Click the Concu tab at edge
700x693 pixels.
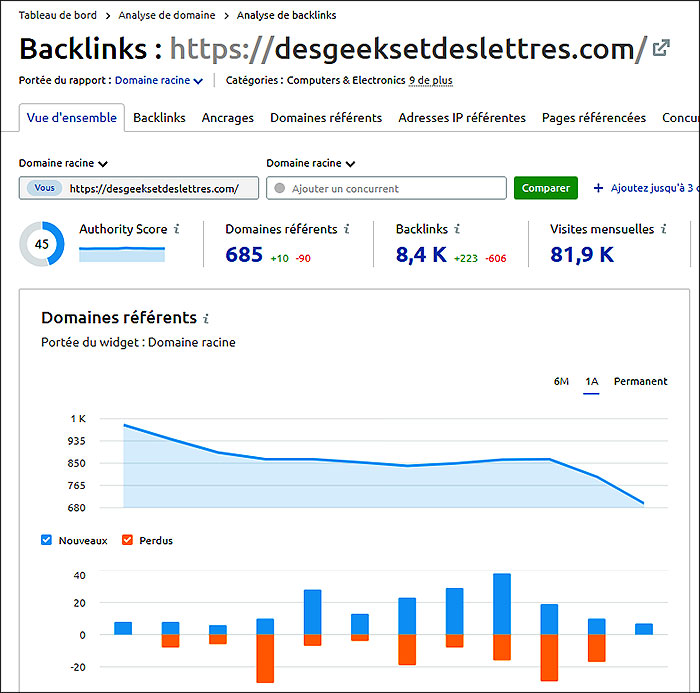(680, 118)
